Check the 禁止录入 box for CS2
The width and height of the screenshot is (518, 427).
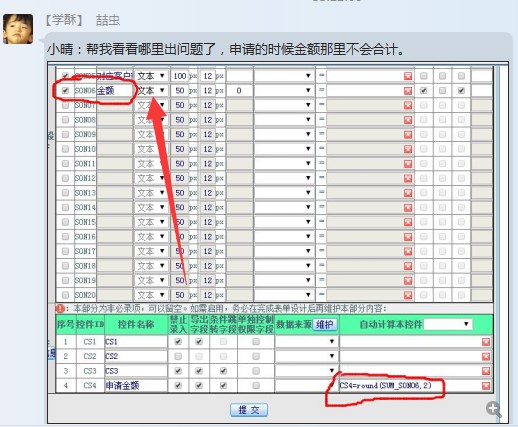pos(178,356)
